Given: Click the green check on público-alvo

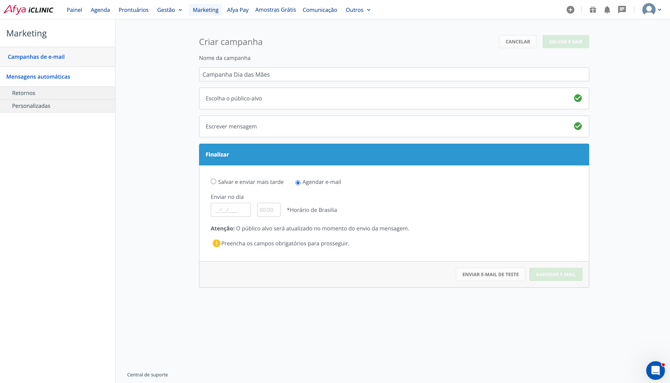Looking at the screenshot, I should 578,98.
